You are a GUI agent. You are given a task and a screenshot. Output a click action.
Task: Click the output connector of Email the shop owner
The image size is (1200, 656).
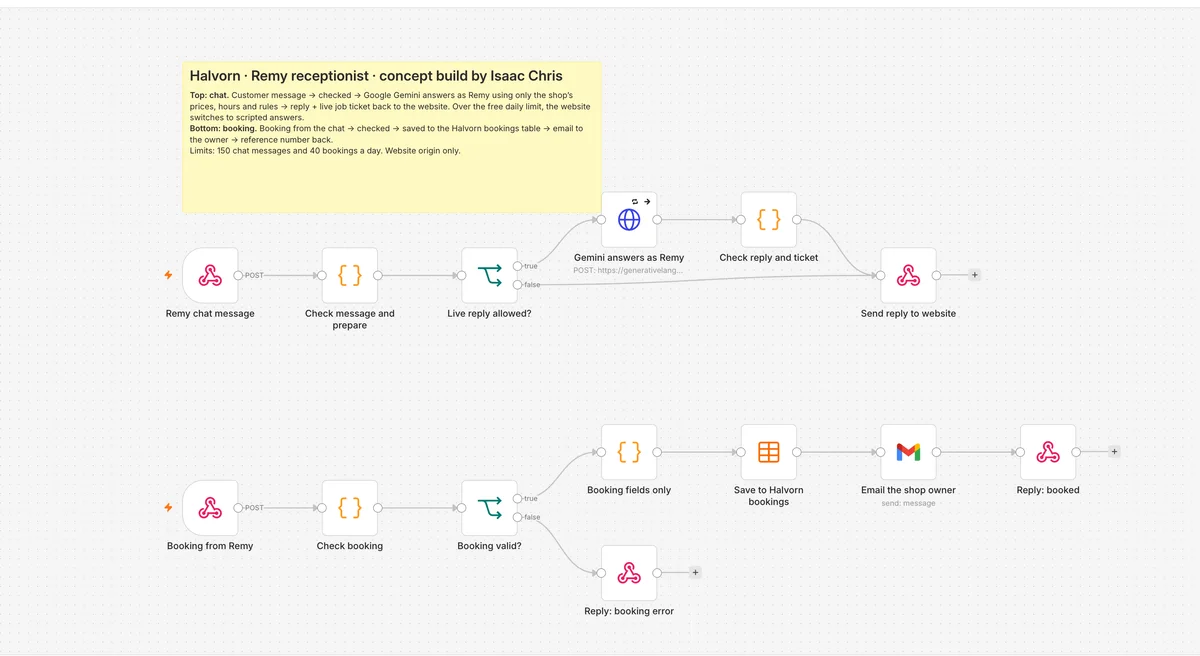(x=936, y=451)
